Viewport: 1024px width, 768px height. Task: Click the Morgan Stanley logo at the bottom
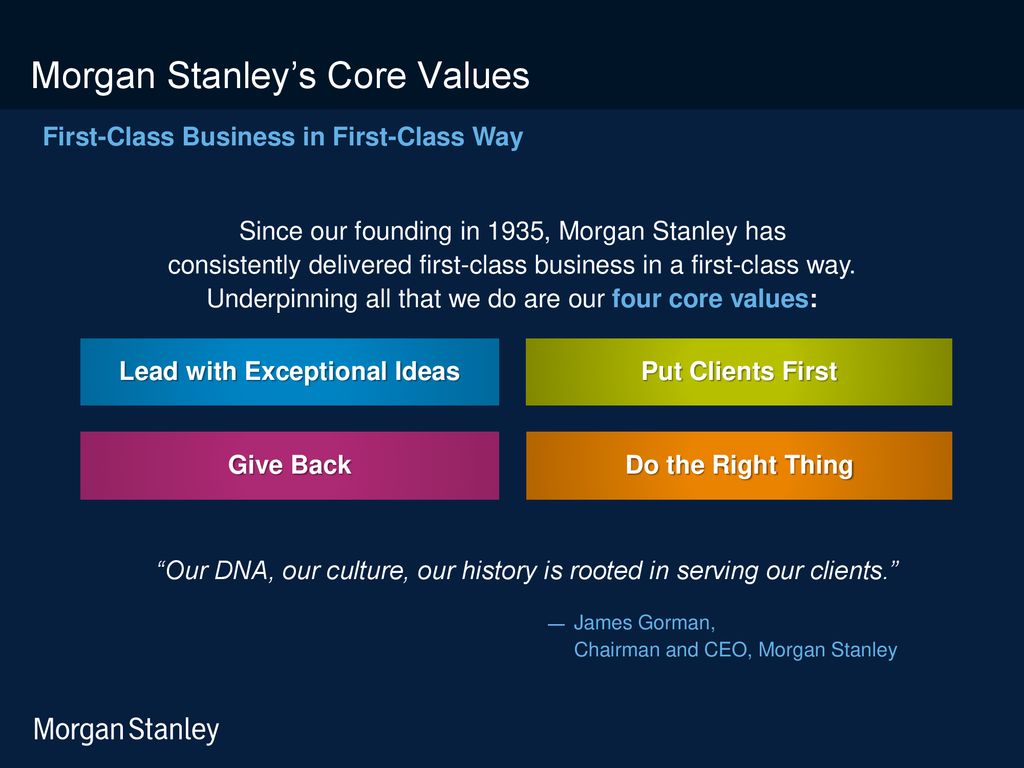(126, 730)
